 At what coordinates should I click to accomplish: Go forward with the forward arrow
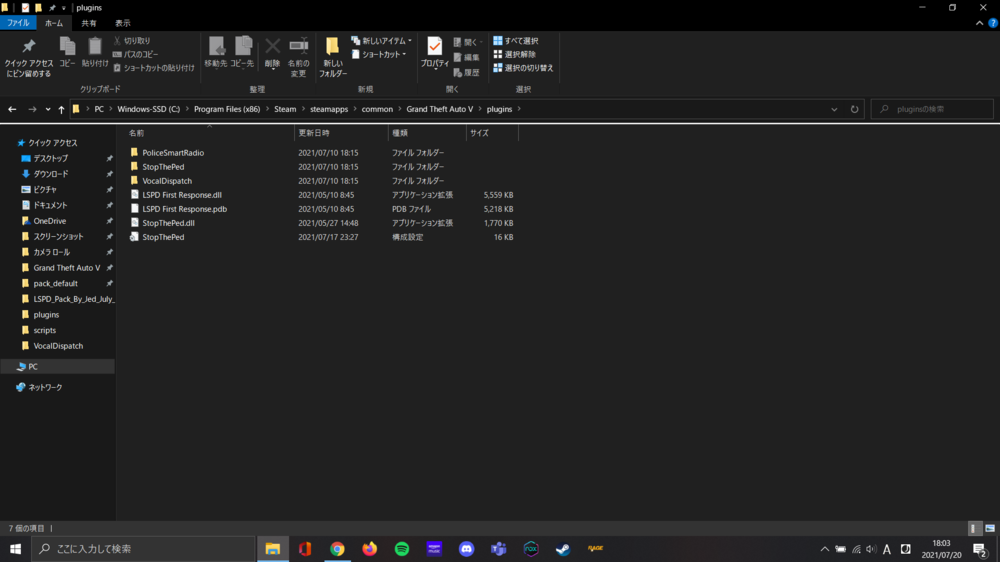click(32, 109)
